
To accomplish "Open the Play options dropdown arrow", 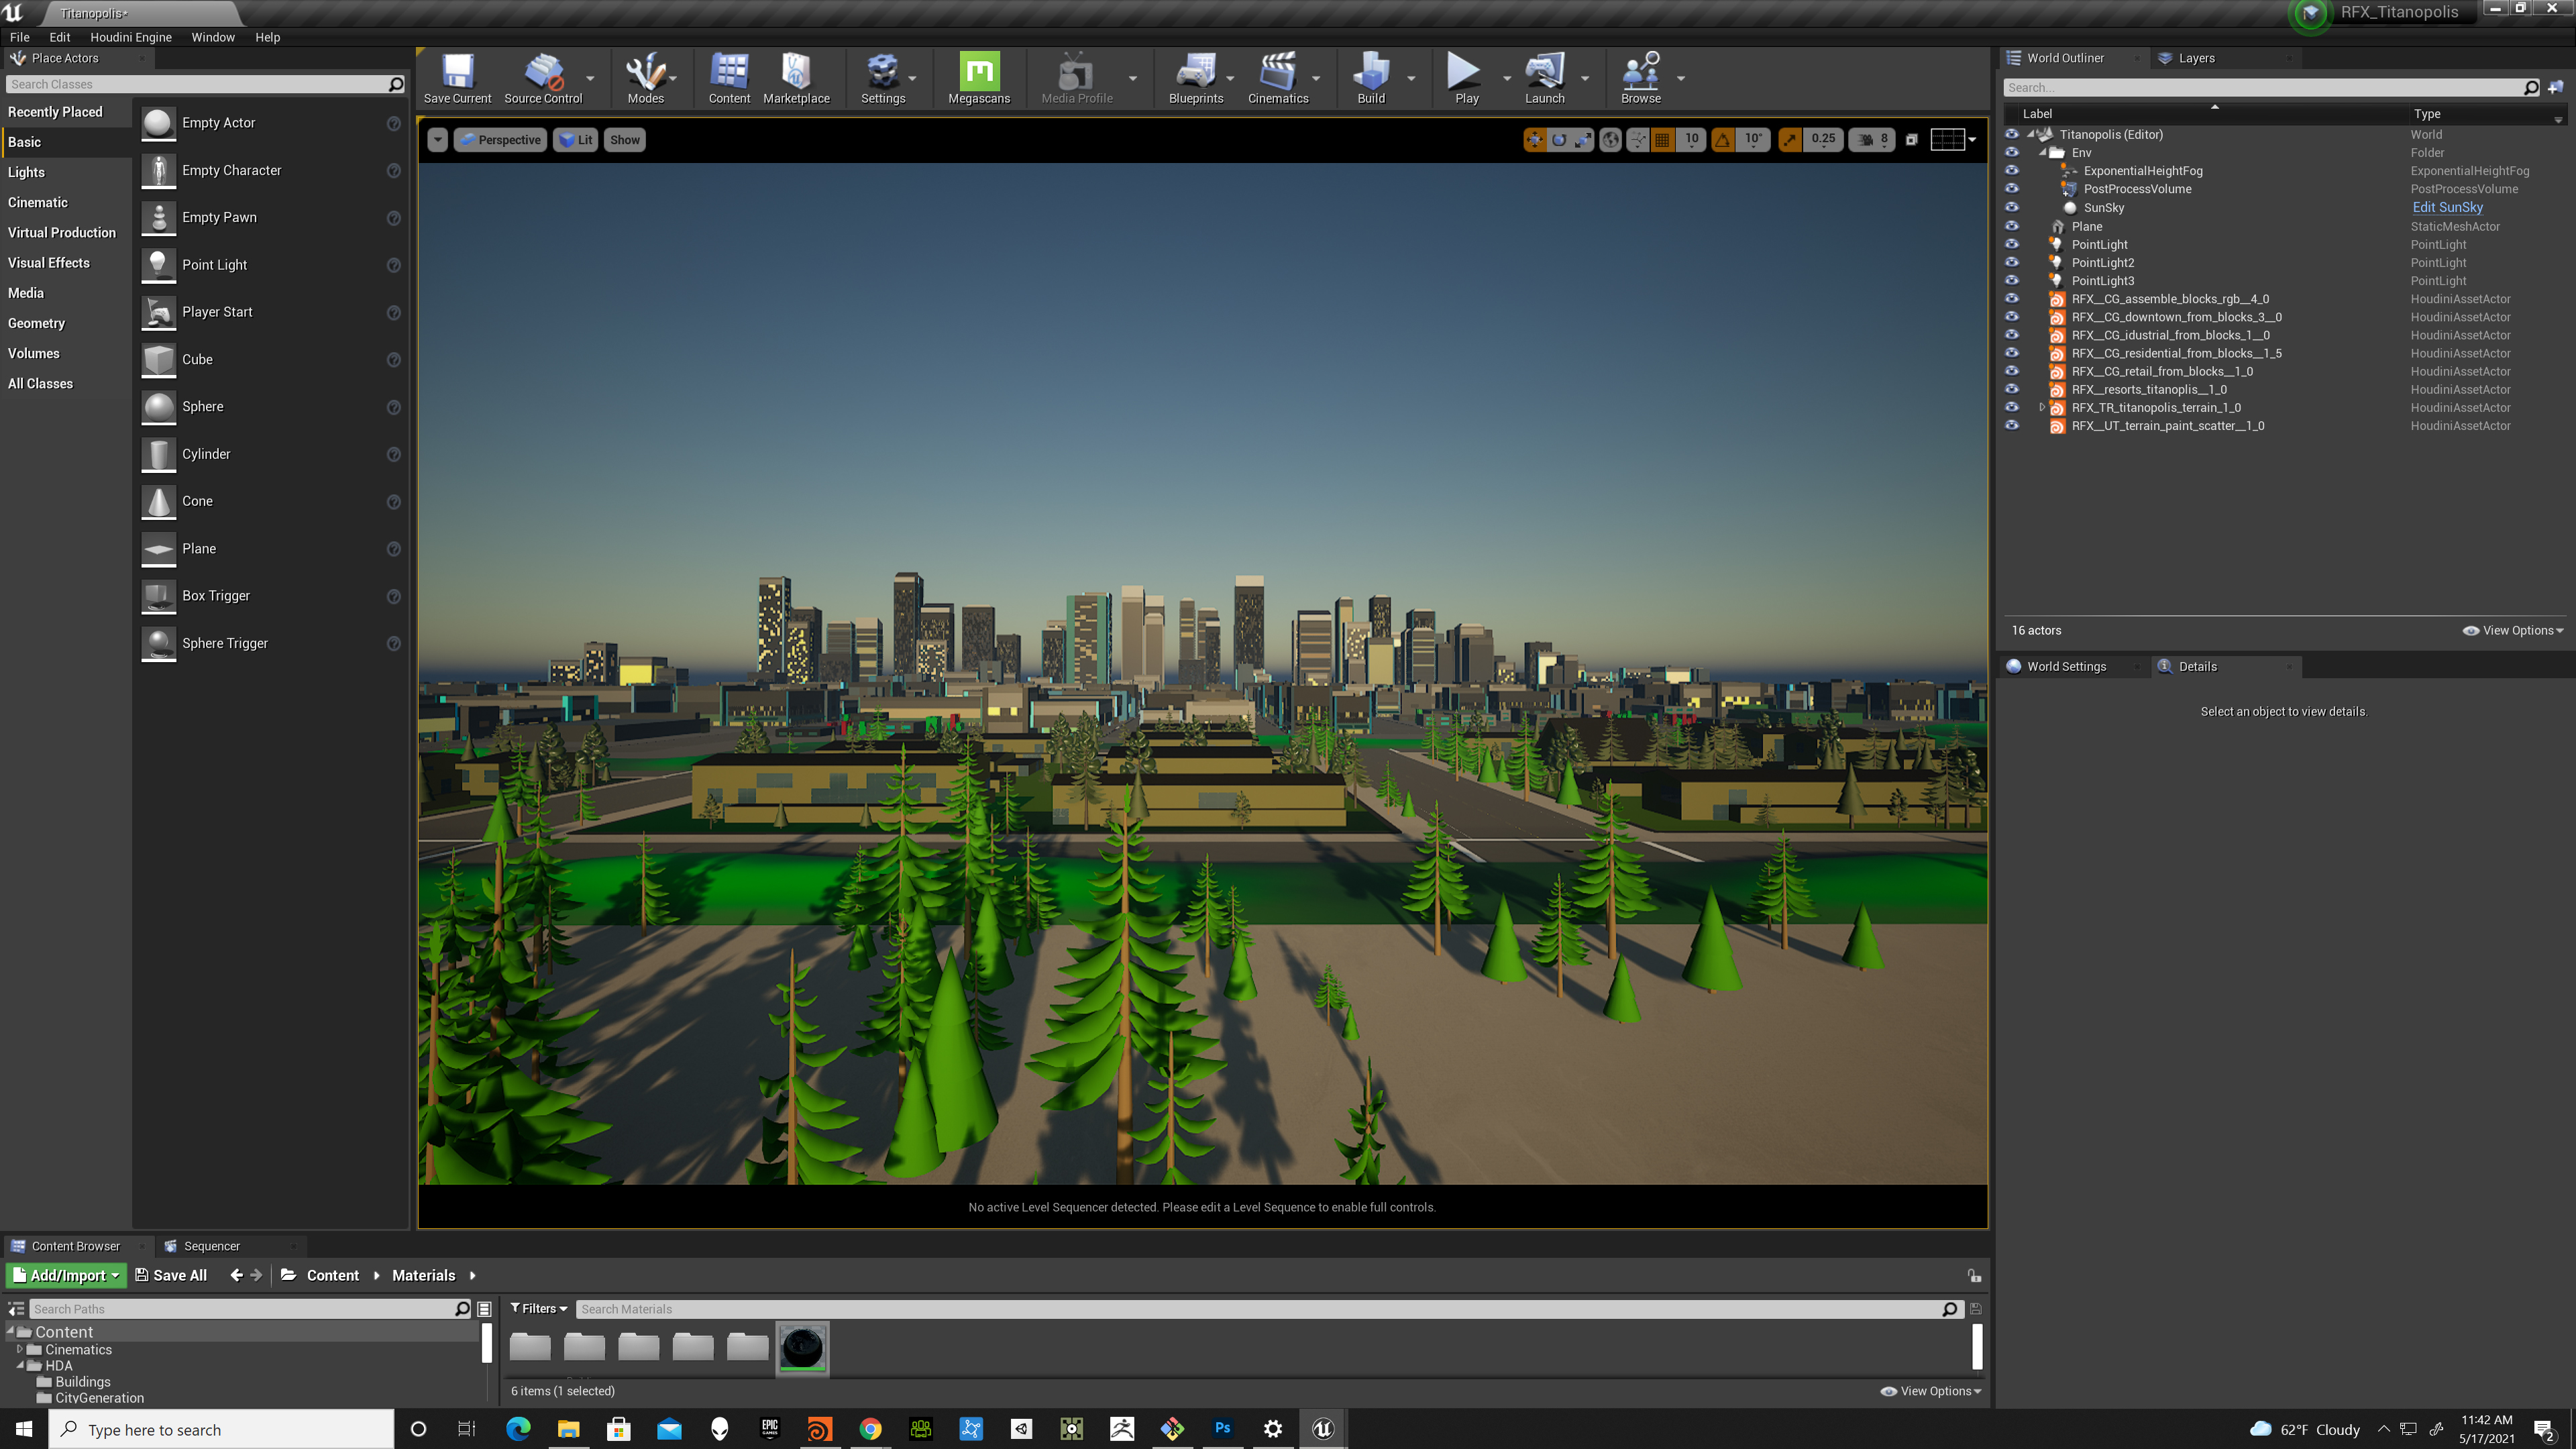I will pos(1506,78).
